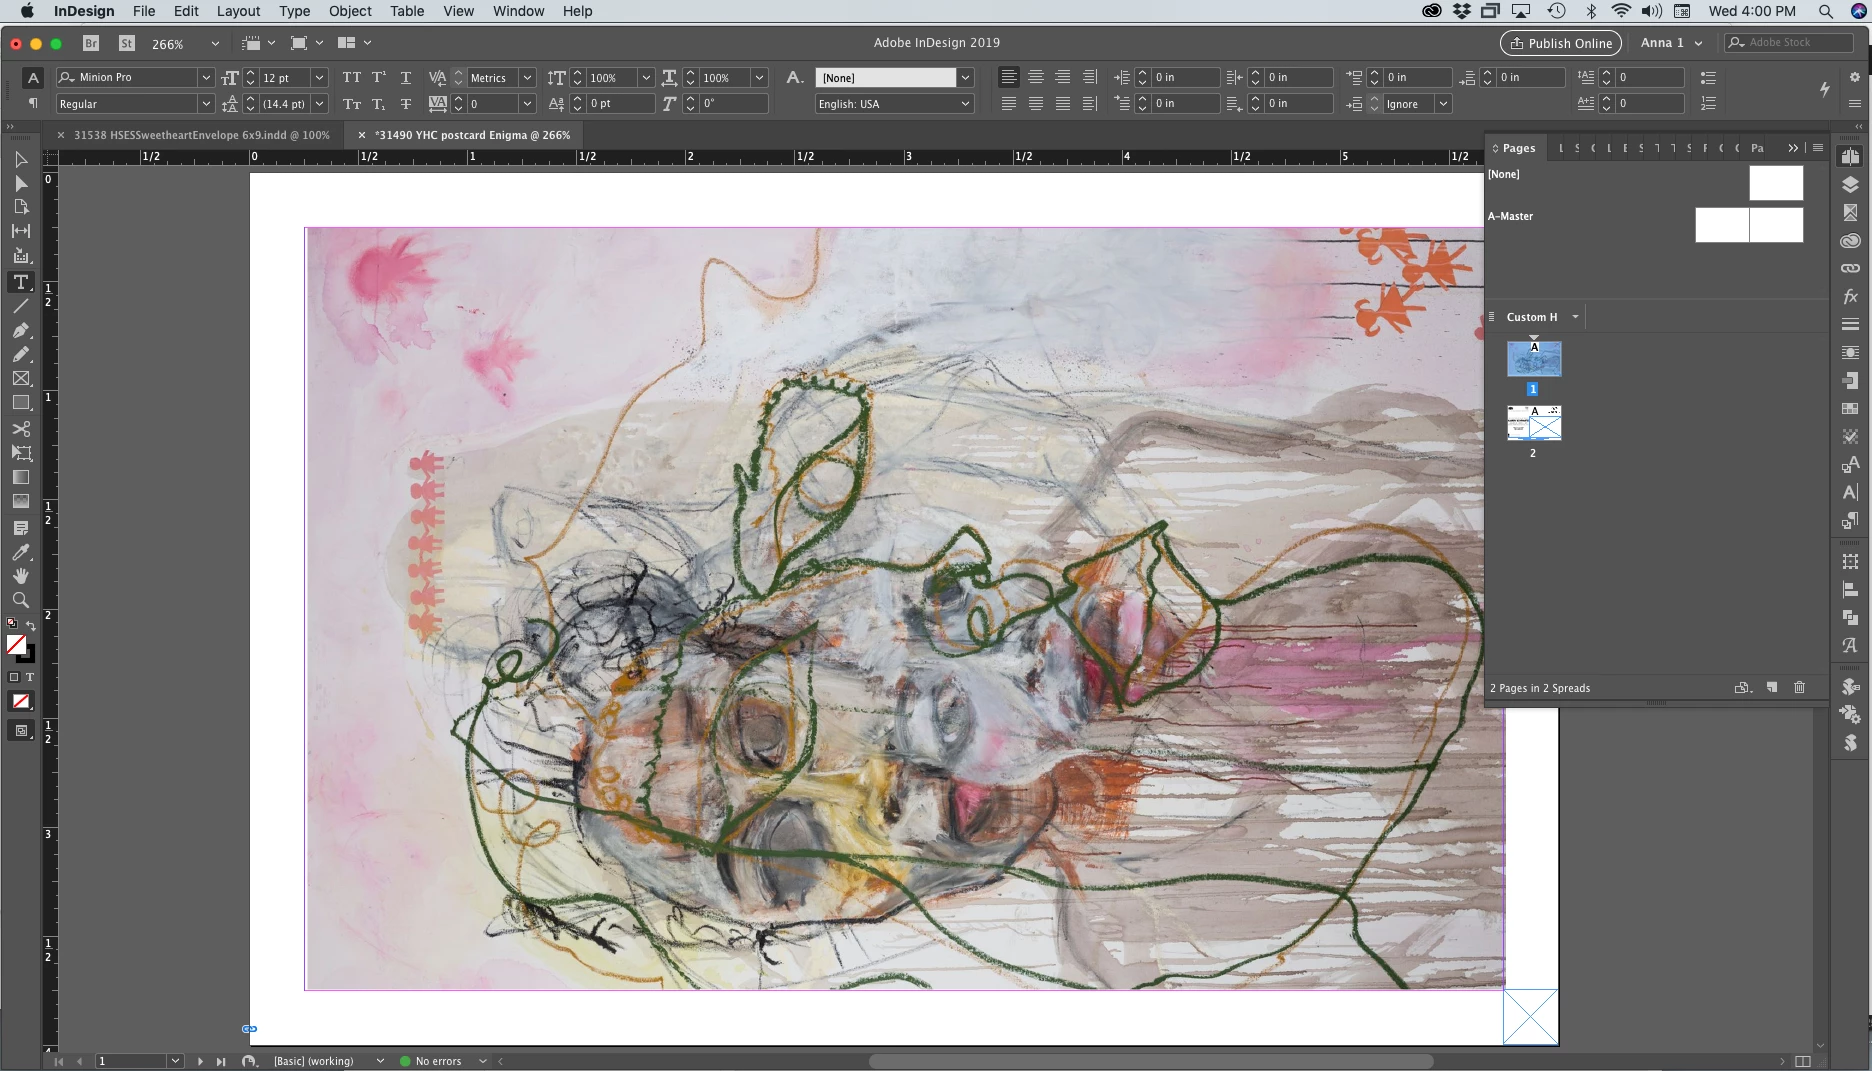Click the Fill/Stroke color swatch
Viewport: 1872px width, 1071px height.
click(x=20, y=648)
